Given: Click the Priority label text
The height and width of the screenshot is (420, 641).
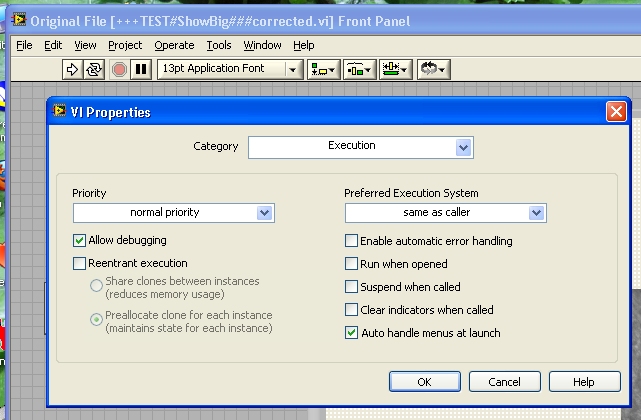Looking at the screenshot, I should (89, 193).
